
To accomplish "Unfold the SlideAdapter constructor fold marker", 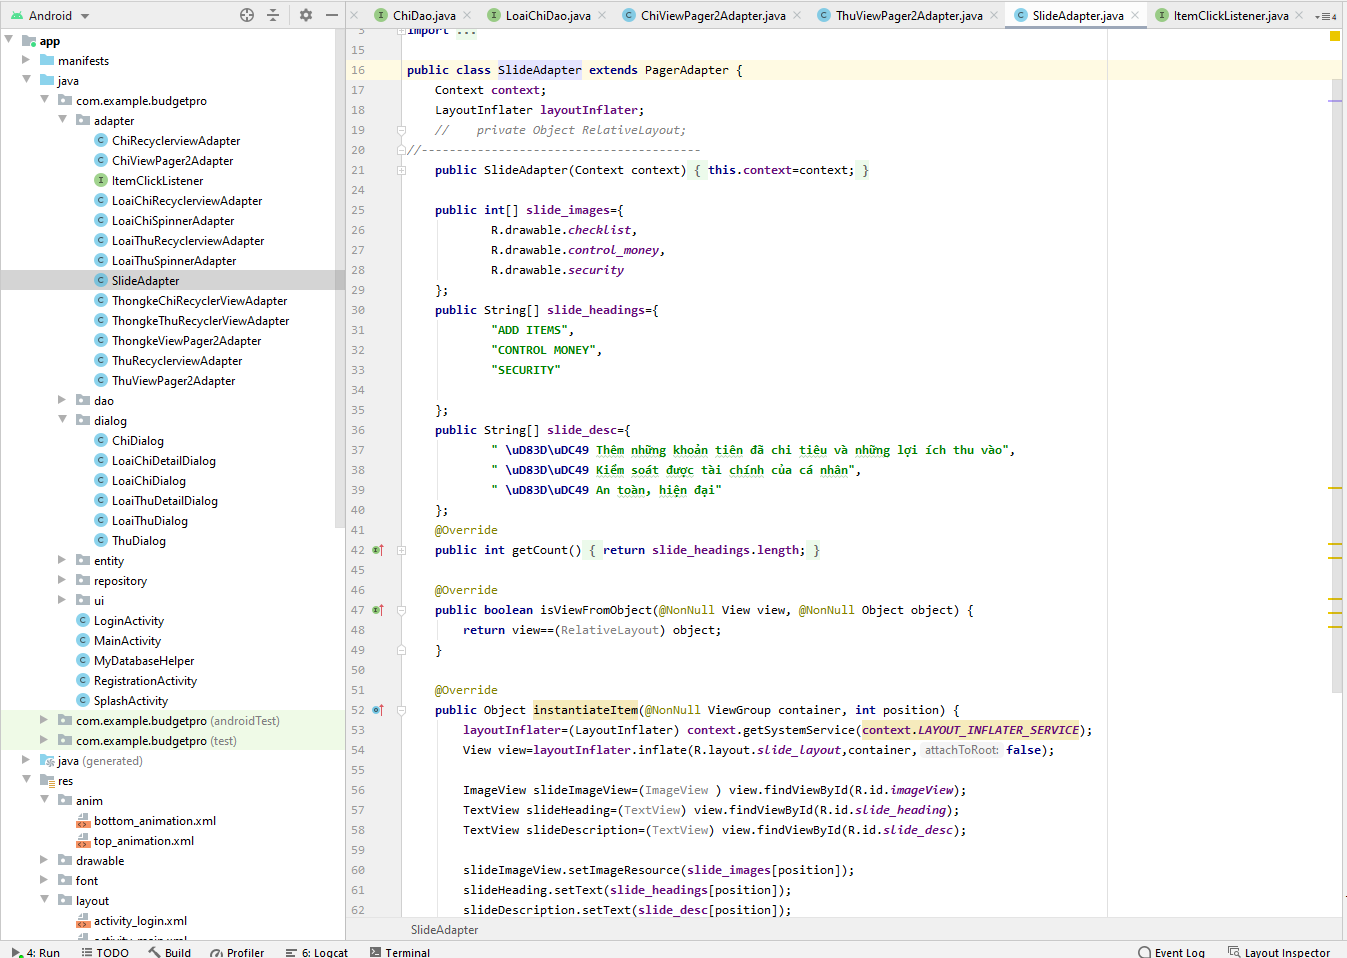I will (x=401, y=170).
